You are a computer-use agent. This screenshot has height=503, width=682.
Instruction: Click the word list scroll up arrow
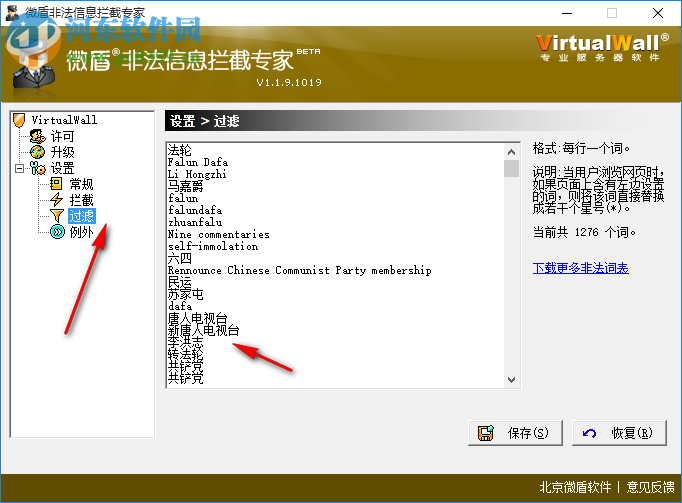point(512,152)
